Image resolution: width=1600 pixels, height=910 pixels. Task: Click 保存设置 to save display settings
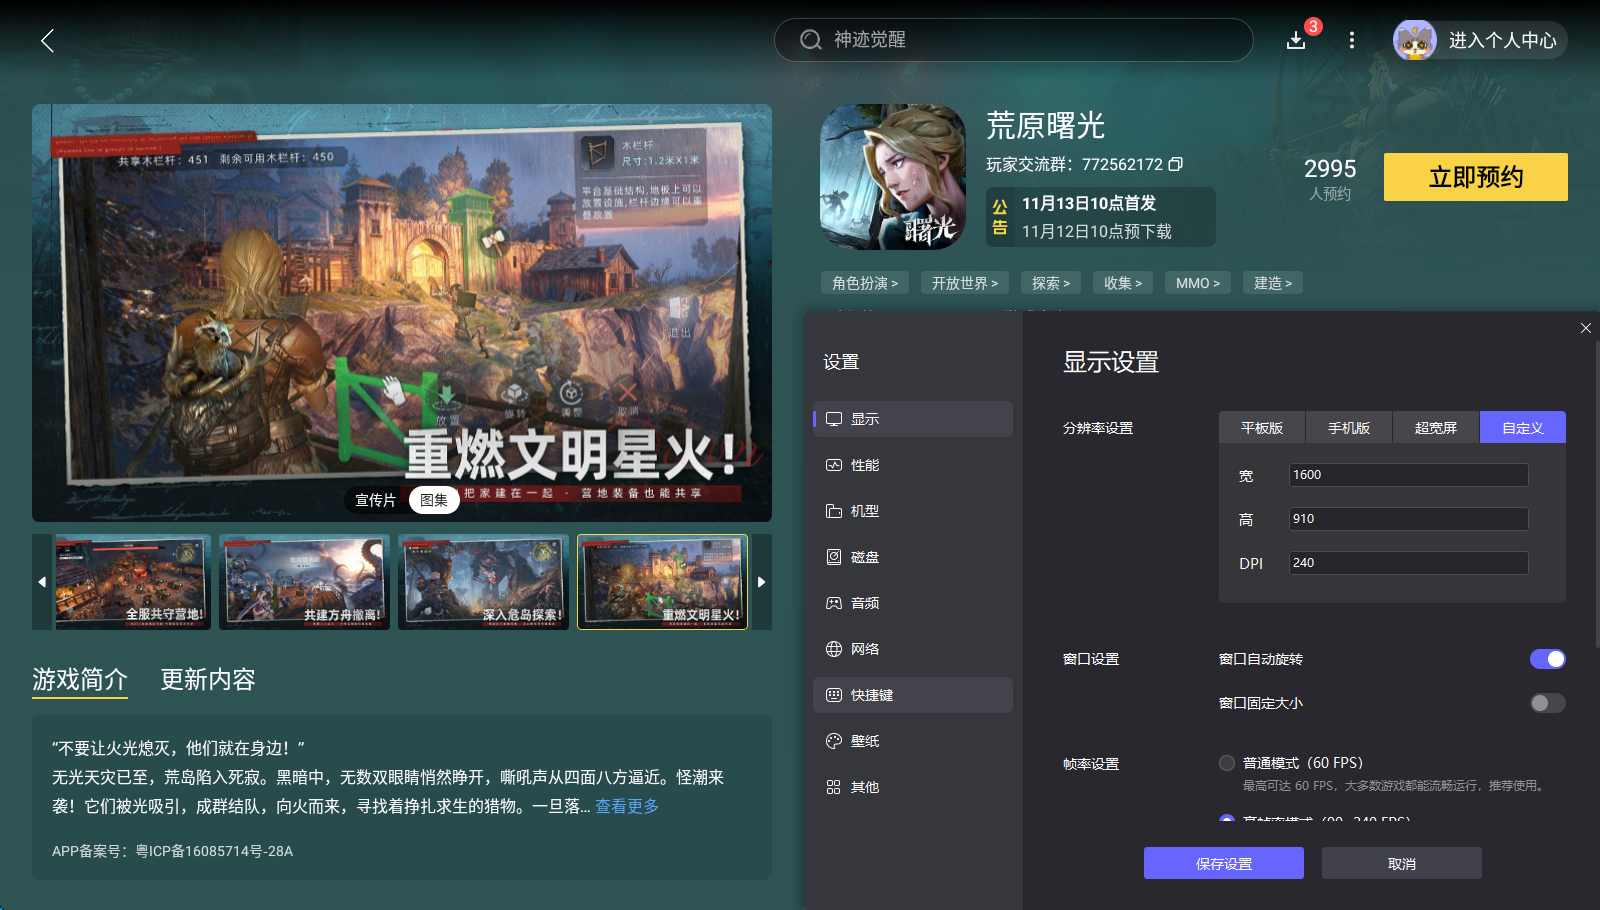[x=1223, y=862]
